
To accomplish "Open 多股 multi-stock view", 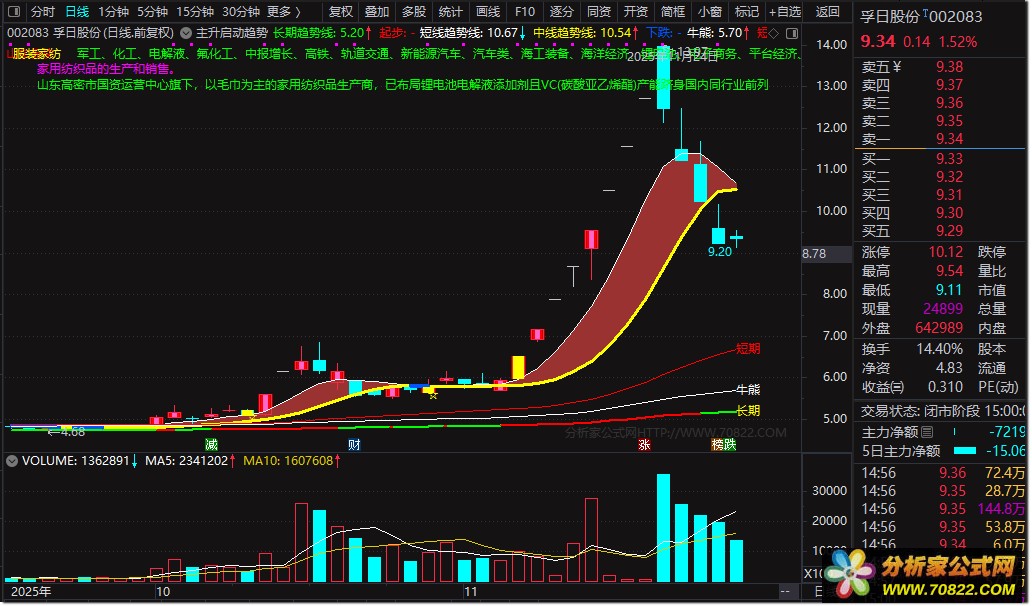I will point(413,12).
